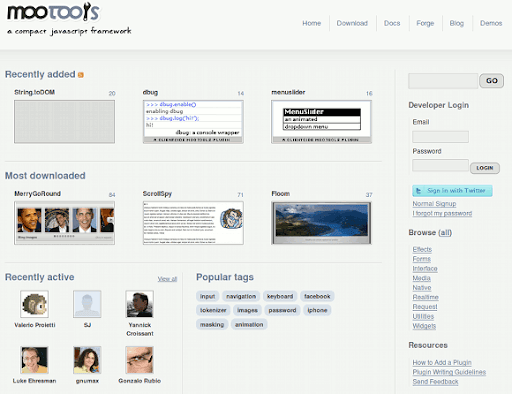
Task: Select the masking tag
Action: tap(212, 325)
